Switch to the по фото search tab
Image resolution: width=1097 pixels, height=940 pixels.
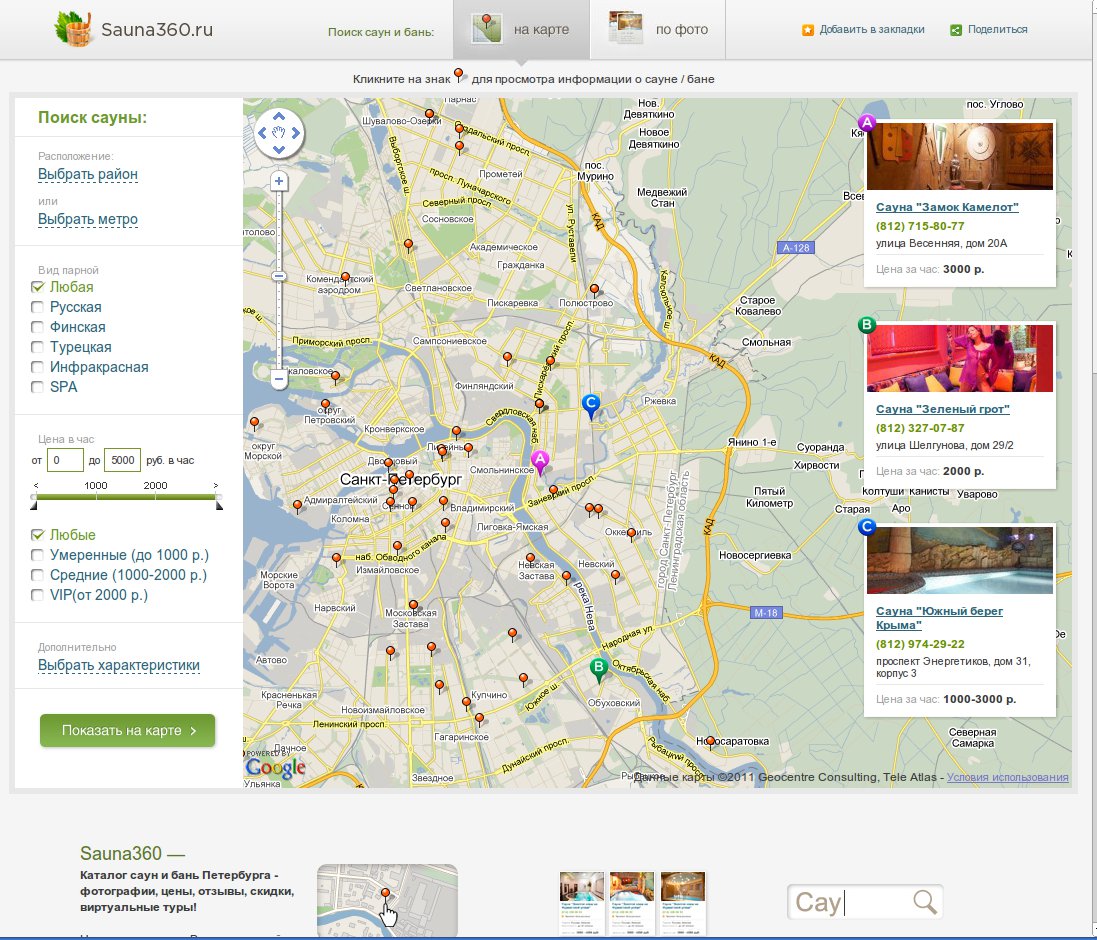[658, 30]
